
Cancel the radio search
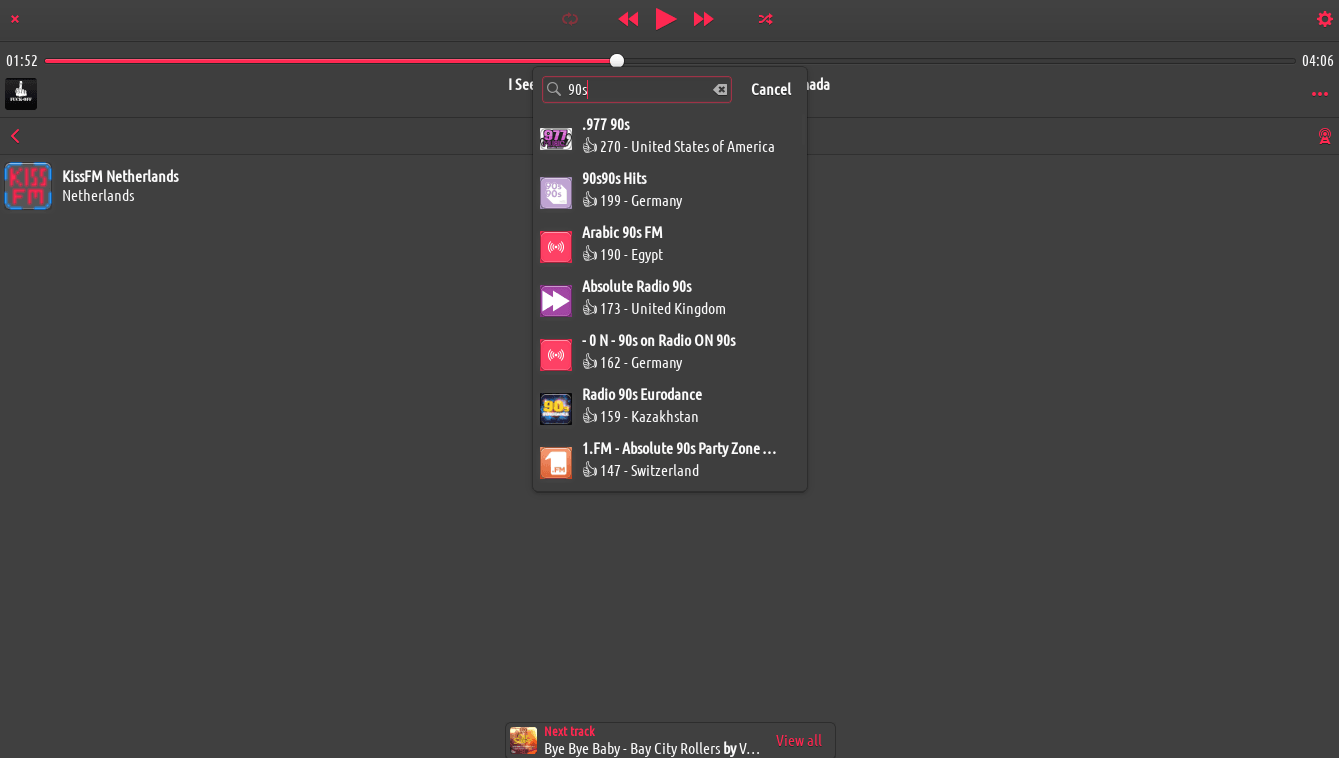pyautogui.click(x=770, y=90)
